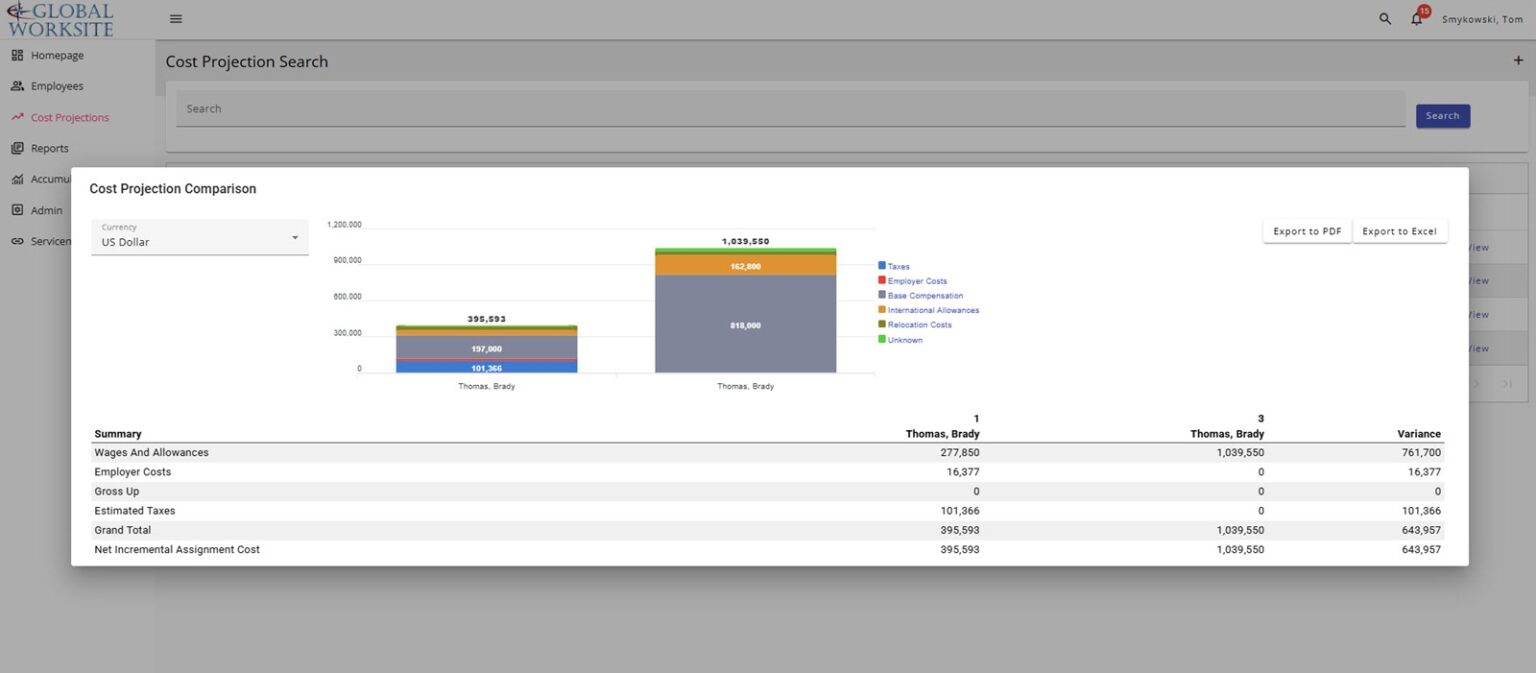Click the magnifier search icon in header
This screenshot has width=1536, height=673.
[1385, 19]
